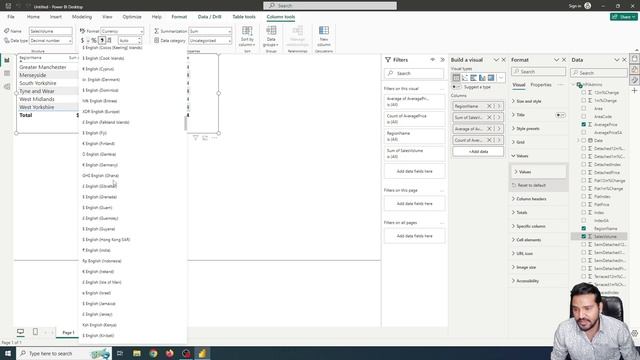Open the Home ribbon tab

pos(33,17)
